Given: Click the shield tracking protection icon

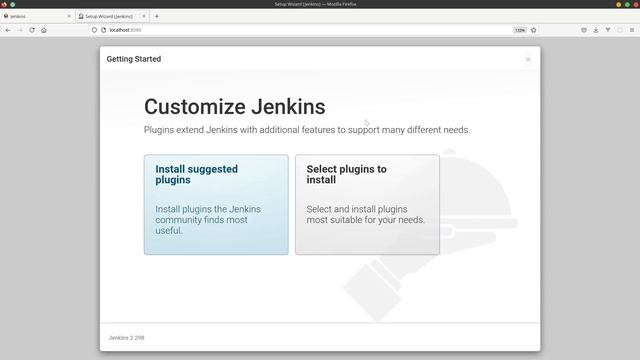Looking at the screenshot, I should coord(94,30).
